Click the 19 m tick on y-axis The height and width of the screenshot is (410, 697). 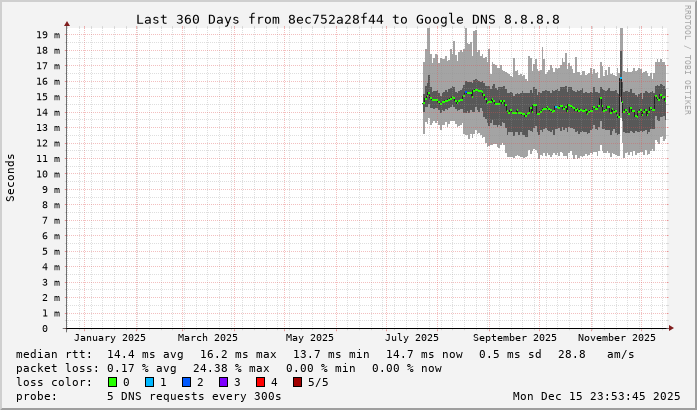48,35
